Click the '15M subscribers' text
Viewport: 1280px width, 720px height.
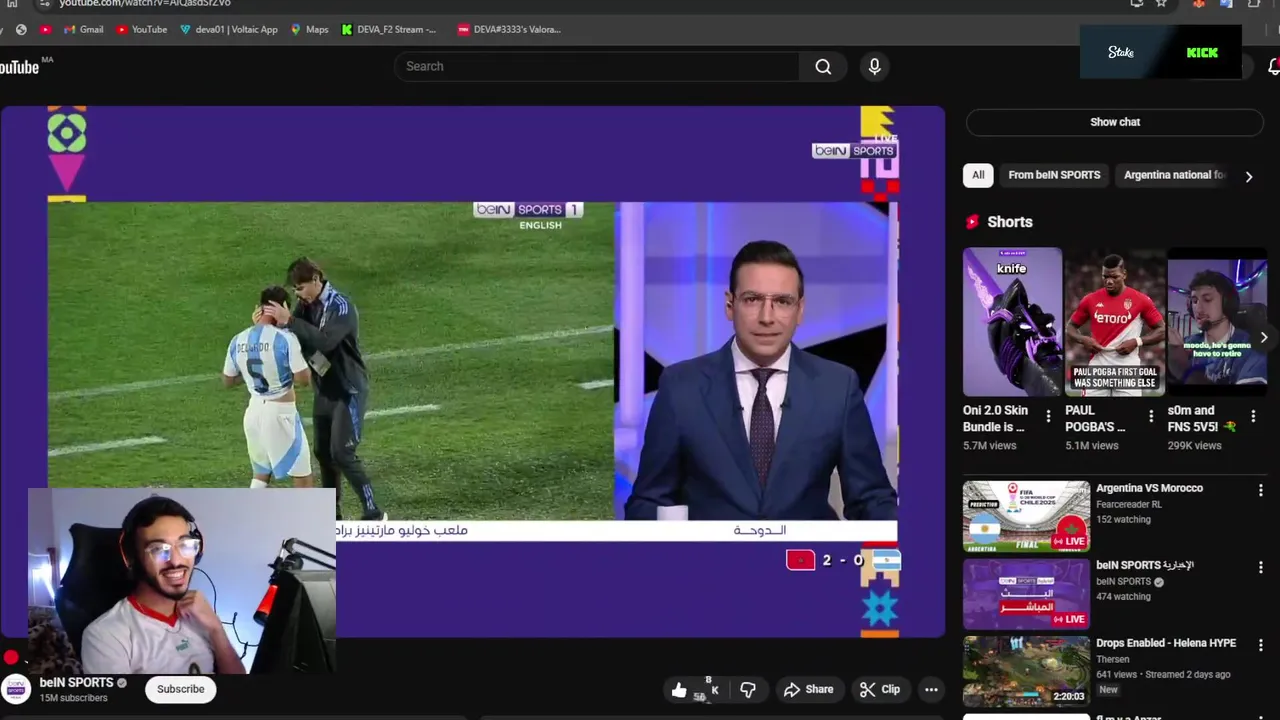click(x=73, y=698)
